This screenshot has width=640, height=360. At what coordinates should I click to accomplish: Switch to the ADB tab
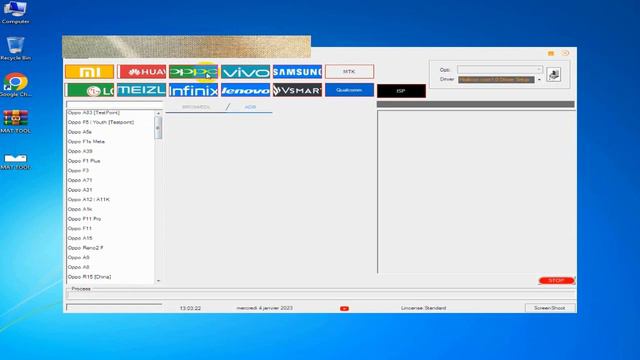(250, 107)
